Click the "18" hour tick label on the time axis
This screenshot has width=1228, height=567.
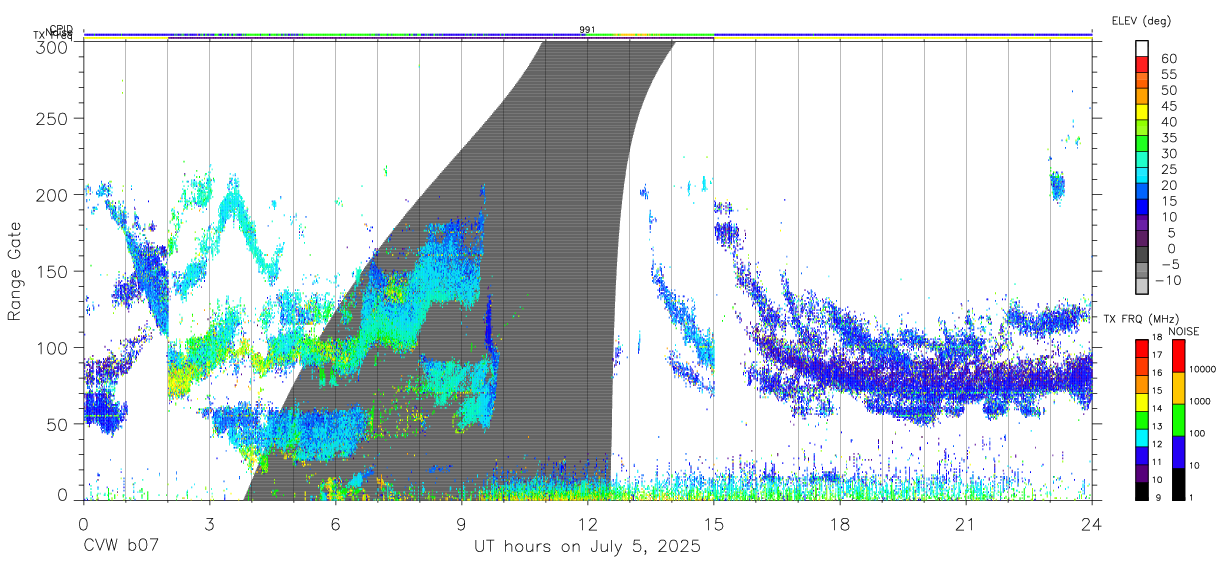pos(840,523)
